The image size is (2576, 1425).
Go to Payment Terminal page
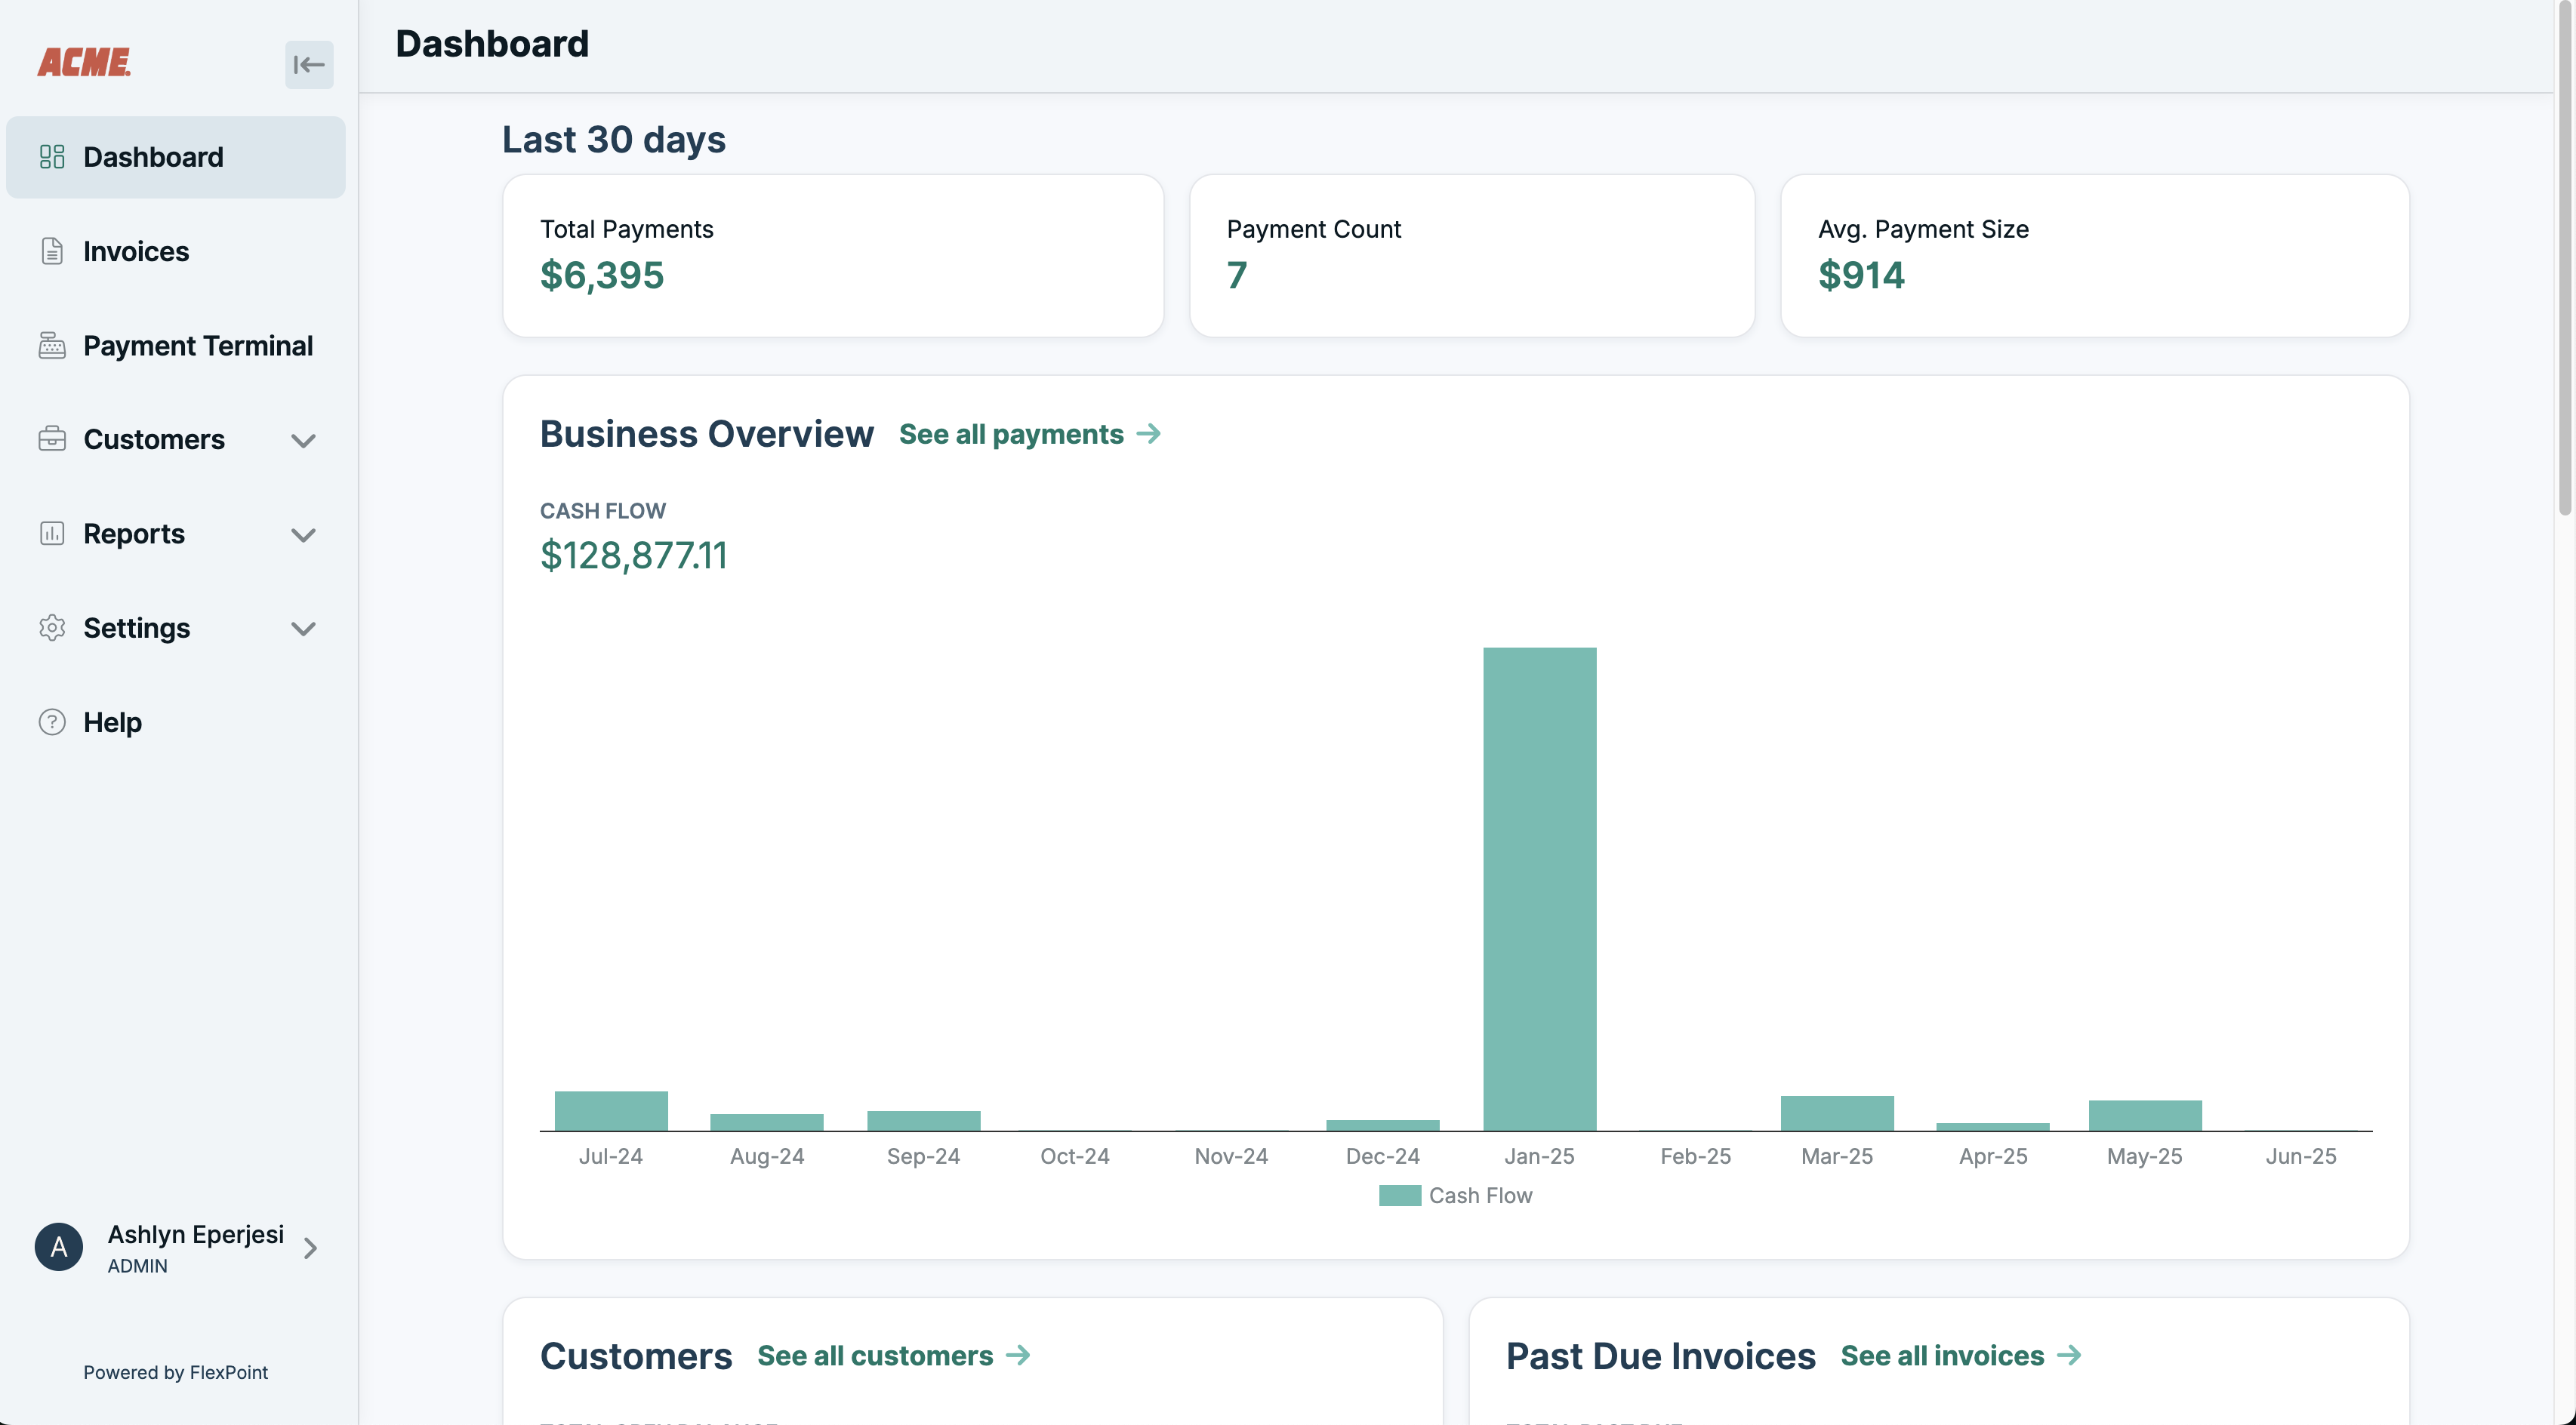[198, 346]
